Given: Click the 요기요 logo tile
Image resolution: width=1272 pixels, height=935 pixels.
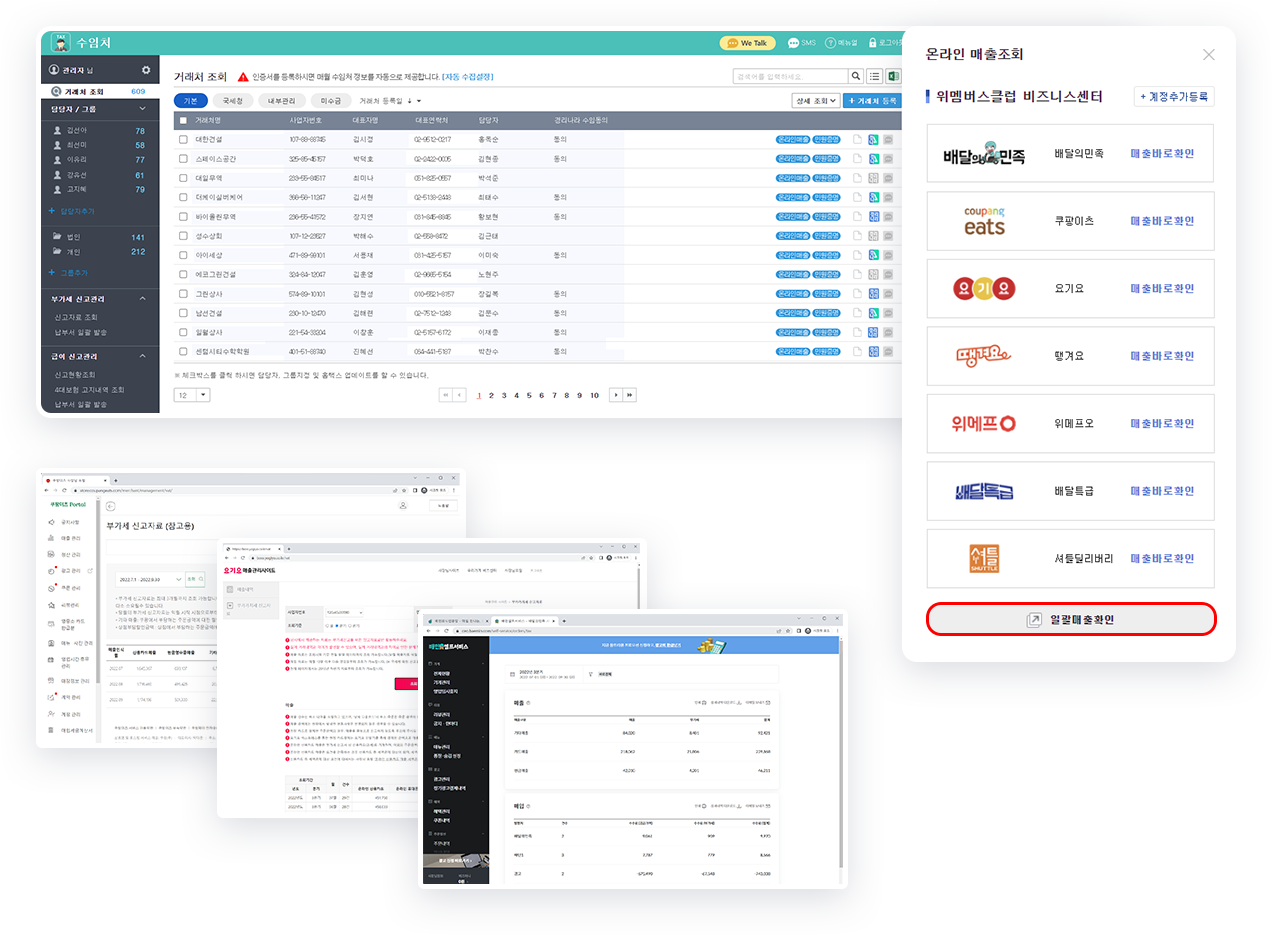Looking at the screenshot, I should click(x=985, y=288).
